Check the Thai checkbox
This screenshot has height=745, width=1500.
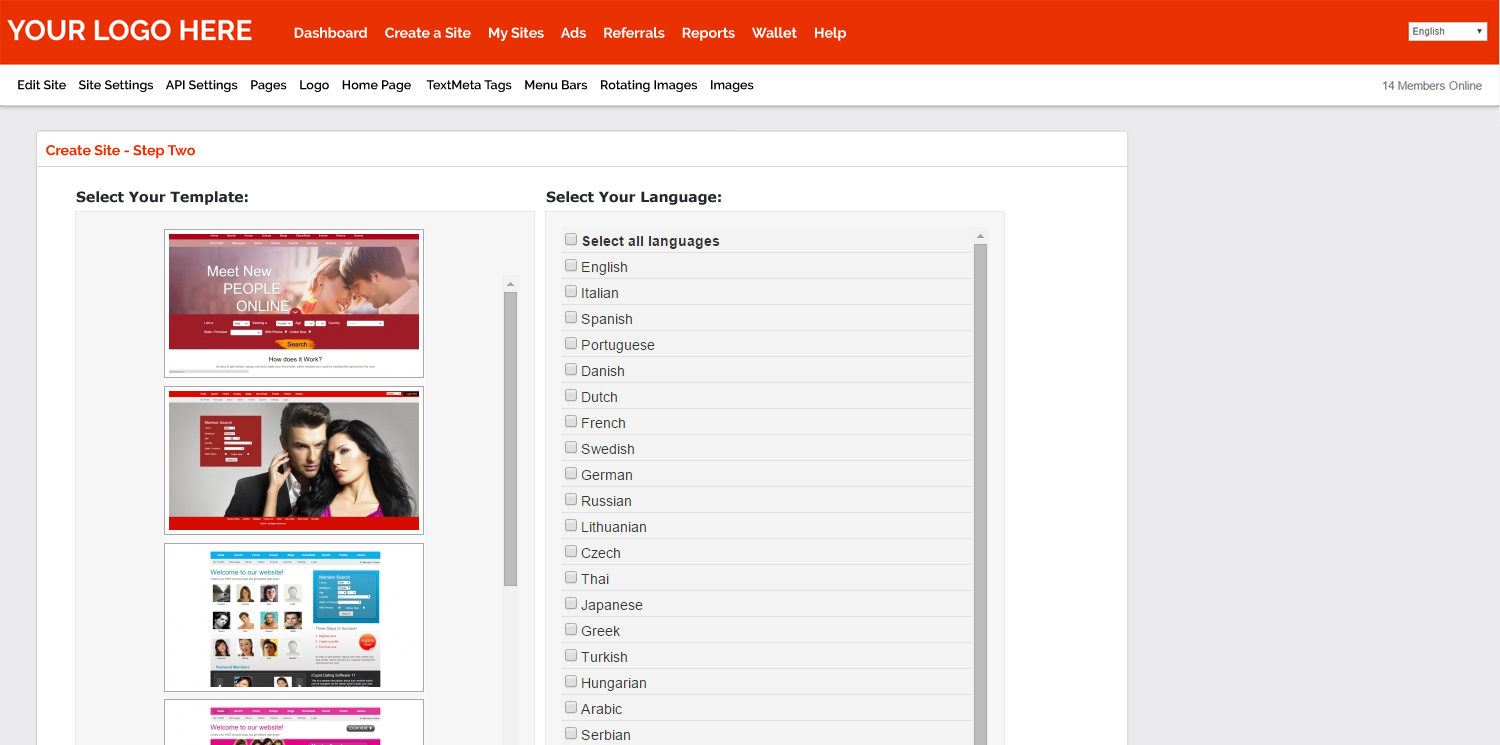click(571, 578)
